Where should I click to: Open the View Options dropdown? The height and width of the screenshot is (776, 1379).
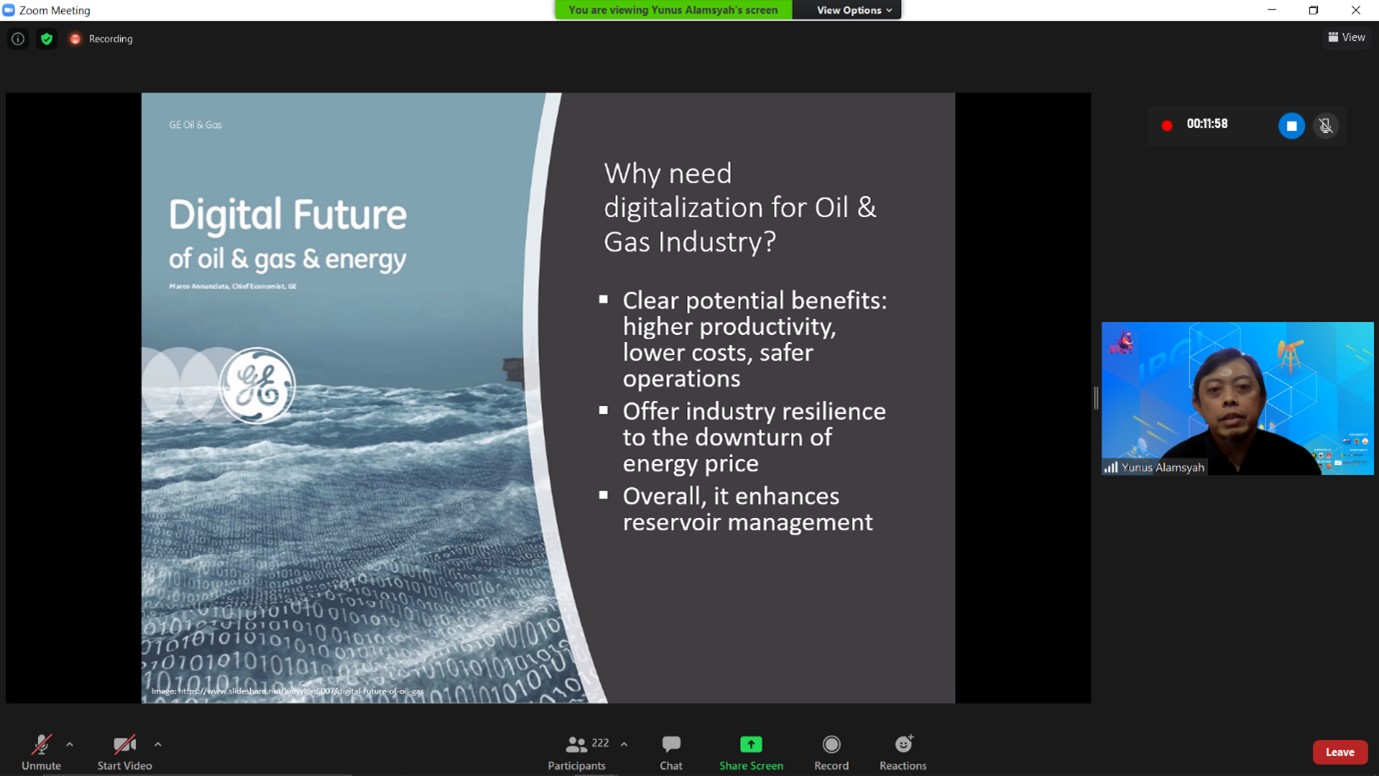coord(853,10)
